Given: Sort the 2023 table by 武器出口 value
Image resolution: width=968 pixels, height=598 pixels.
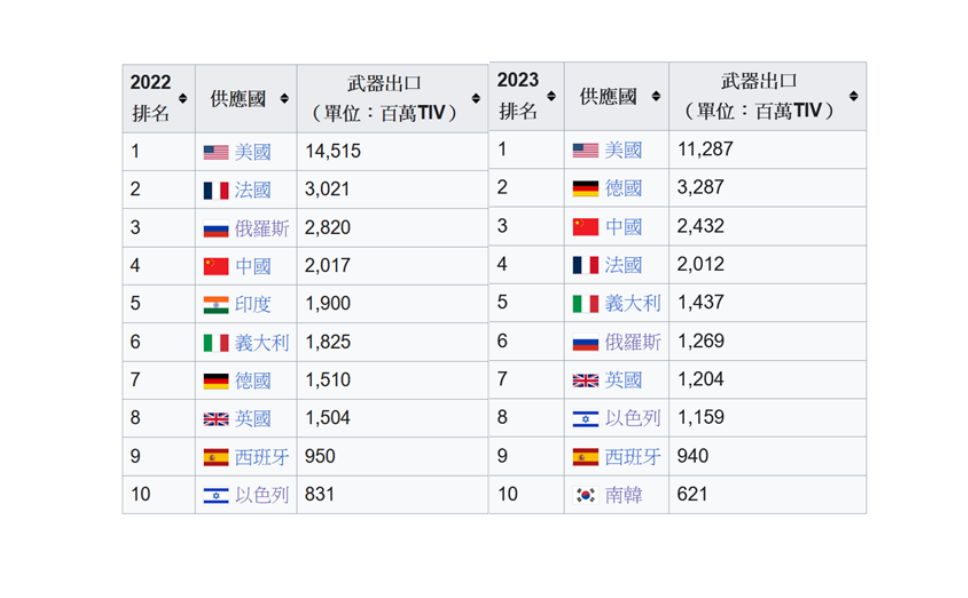Looking at the screenshot, I should coord(853,96).
